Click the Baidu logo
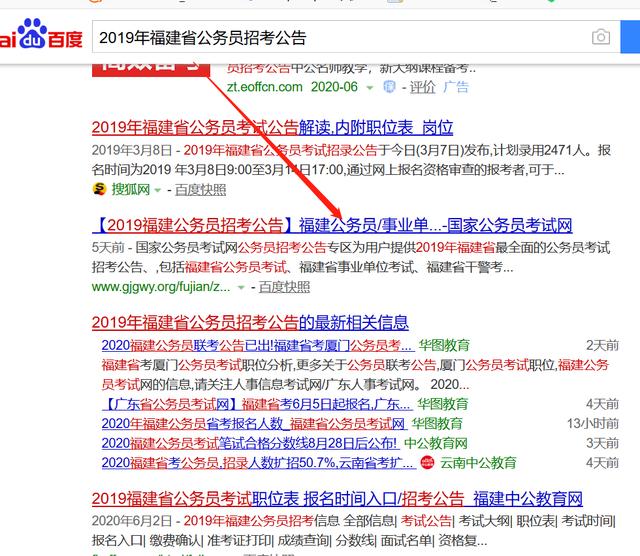Screen dimensions: 640x556 [41, 34]
